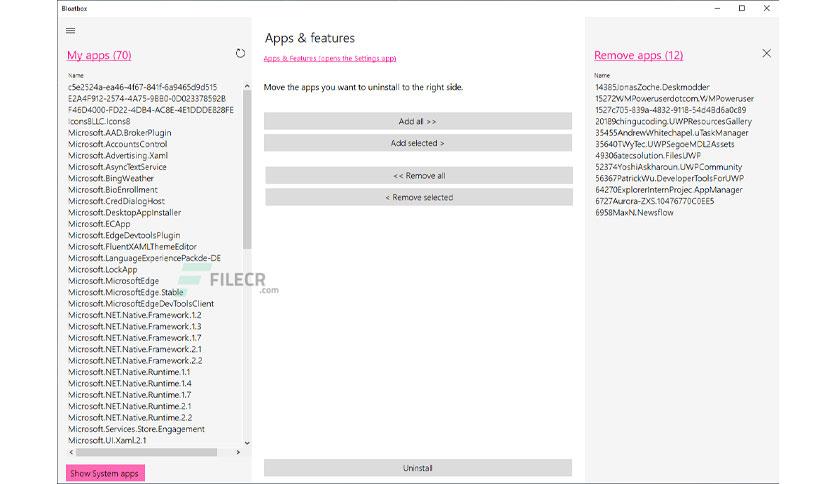The image size is (836, 484).
Task: Select Microsoft.Services.Store.Engagement
Action: tap(136, 429)
